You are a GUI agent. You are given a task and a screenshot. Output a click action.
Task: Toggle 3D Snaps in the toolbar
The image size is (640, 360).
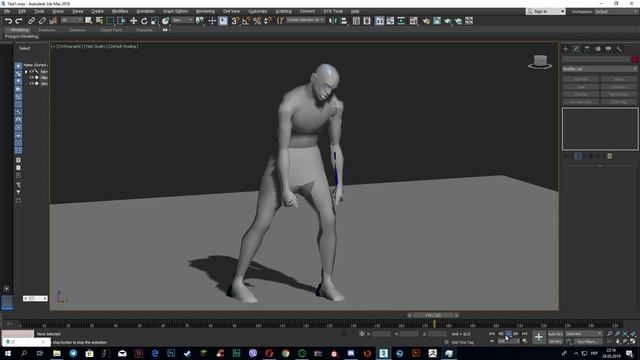tap(236, 20)
